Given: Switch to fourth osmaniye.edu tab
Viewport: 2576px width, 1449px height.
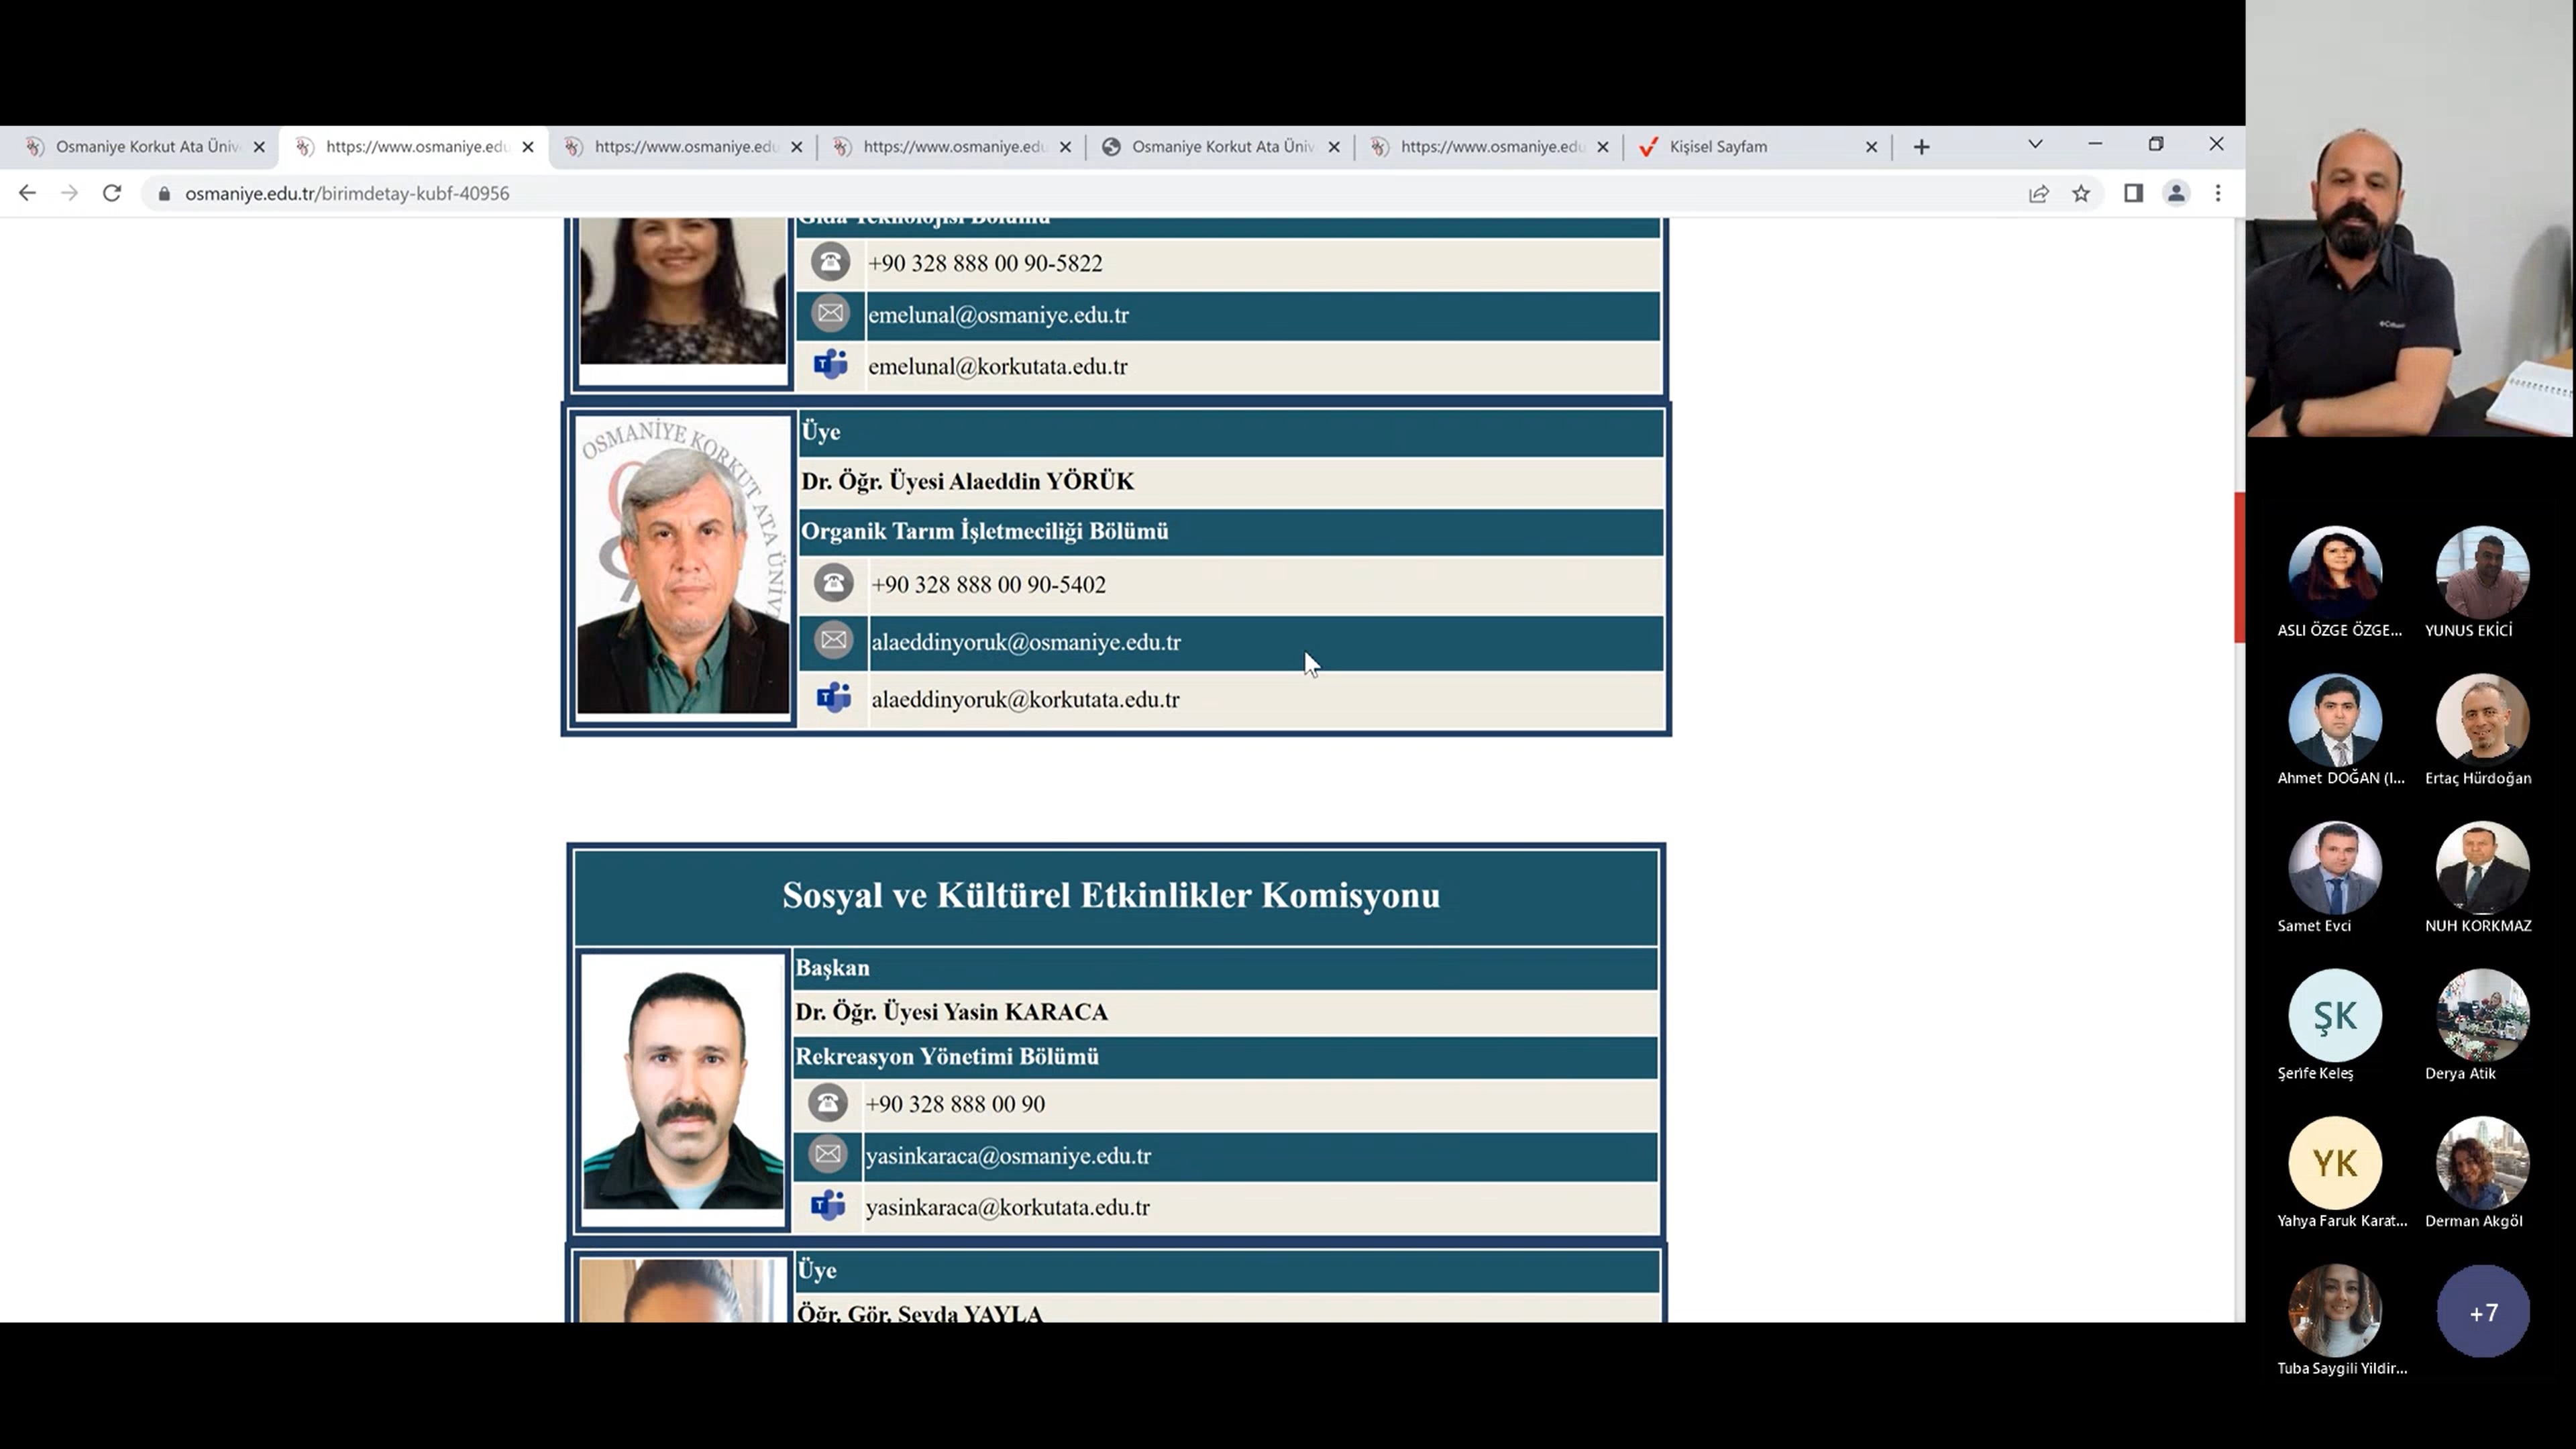Looking at the screenshot, I should click(x=952, y=147).
